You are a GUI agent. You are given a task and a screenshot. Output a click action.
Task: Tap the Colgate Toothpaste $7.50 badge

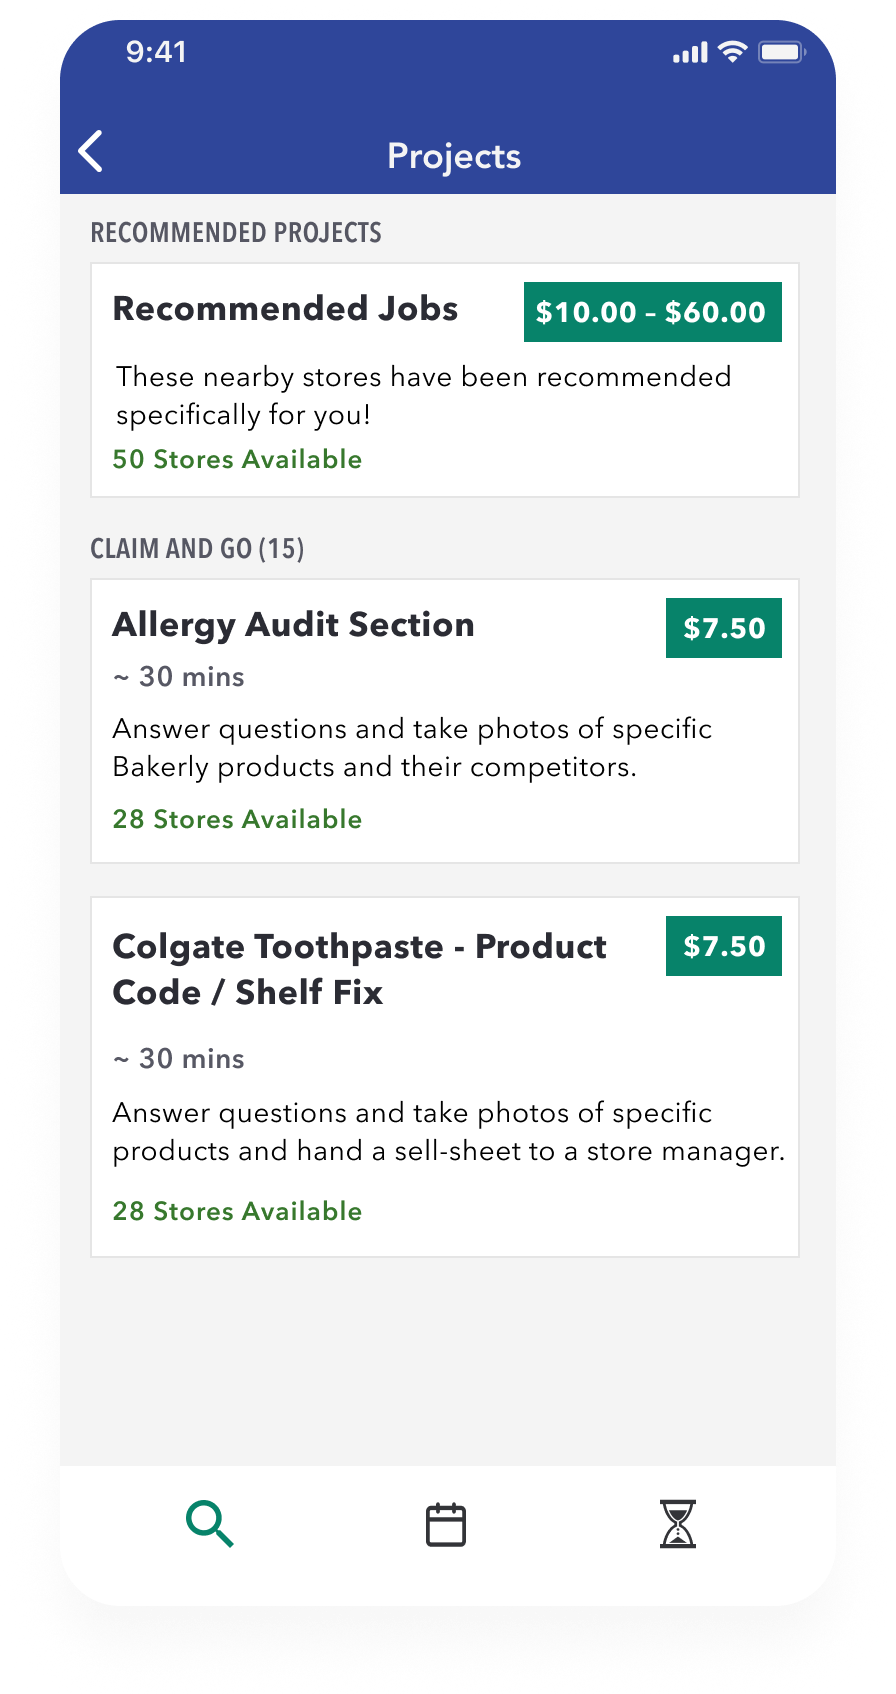(x=724, y=946)
